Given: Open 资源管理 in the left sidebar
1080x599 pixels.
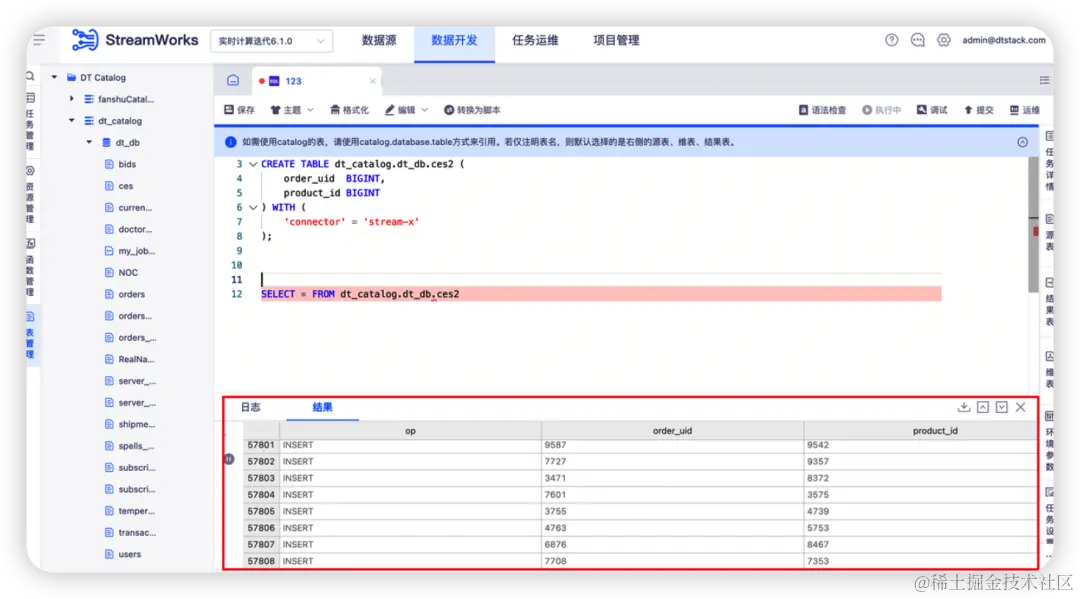Looking at the screenshot, I should click(30, 194).
